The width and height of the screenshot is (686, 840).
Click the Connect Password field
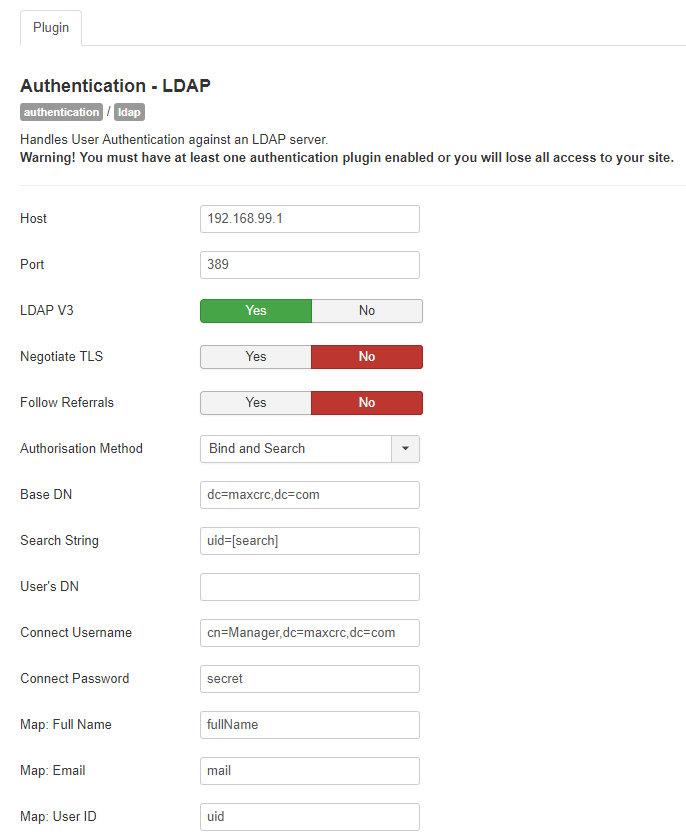click(x=310, y=679)
